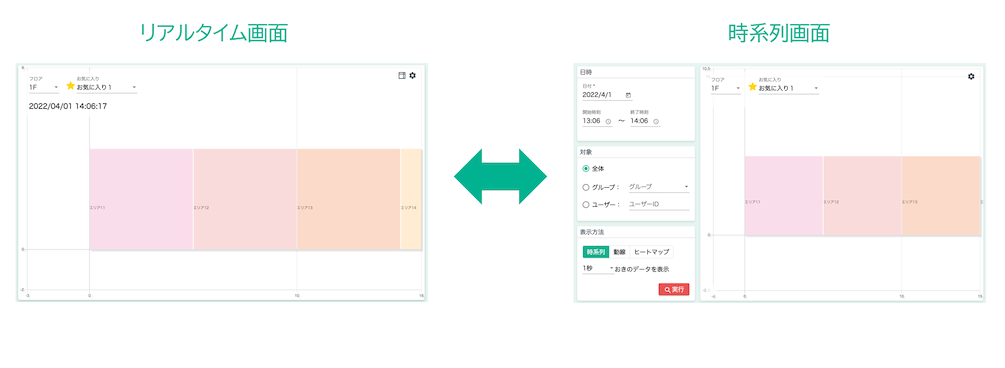
Task: Click the clock icon for end time 14:06
Action: (656, 121)
